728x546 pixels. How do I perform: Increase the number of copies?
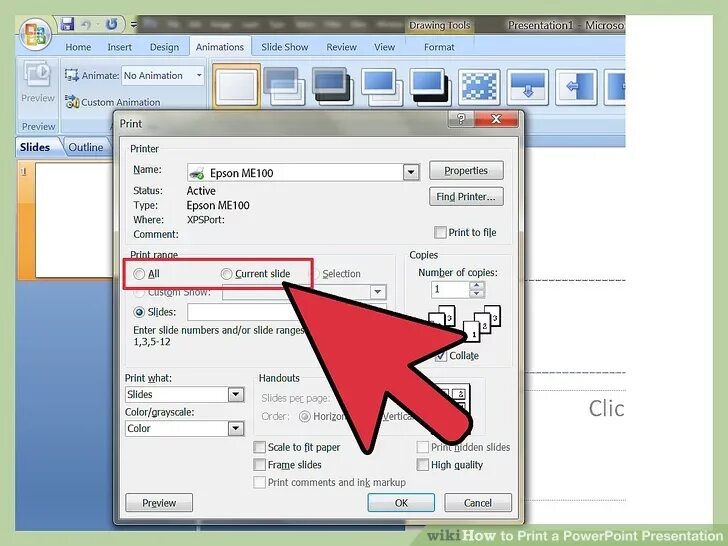477,285
